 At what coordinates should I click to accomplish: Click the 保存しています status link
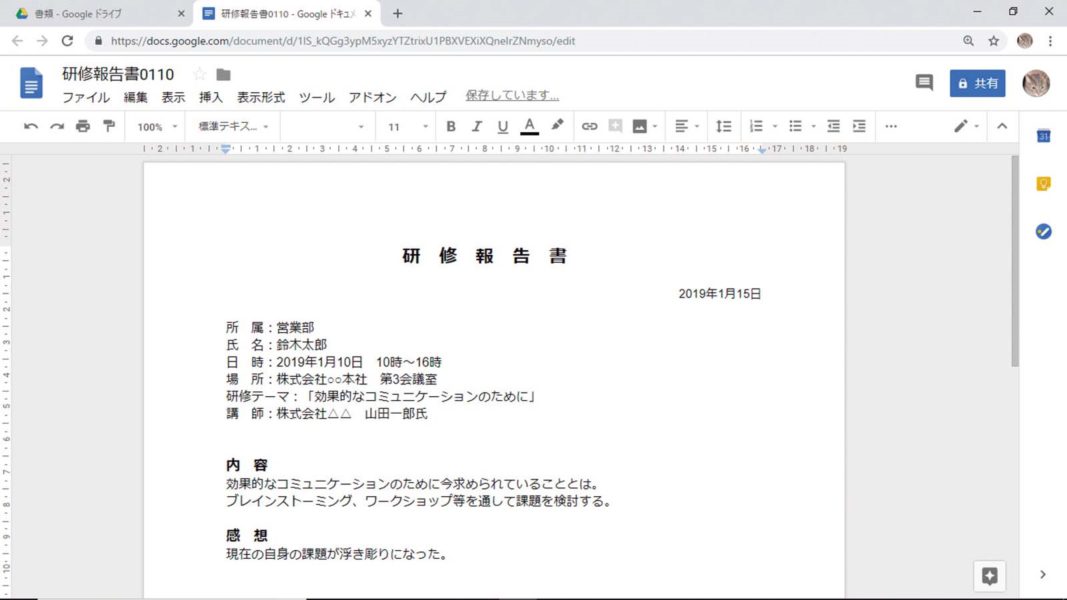point(512,95)
